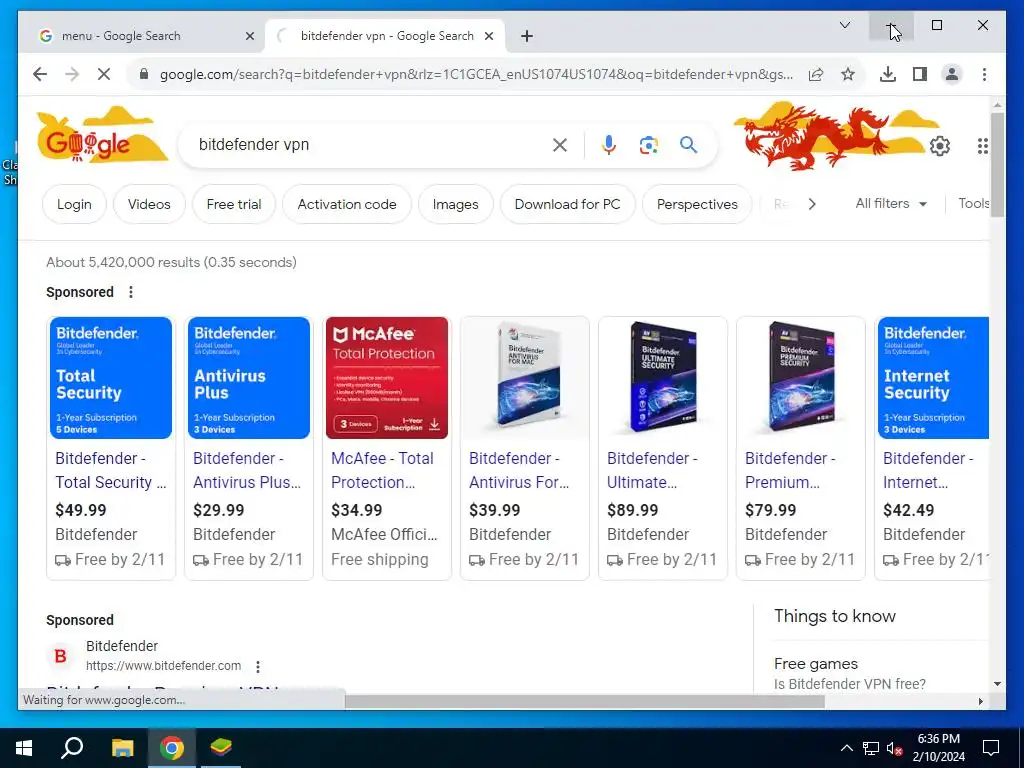This screenshot has width=1024, height=768.
Task: Start voice search with microphone icon
Action: 609,145
